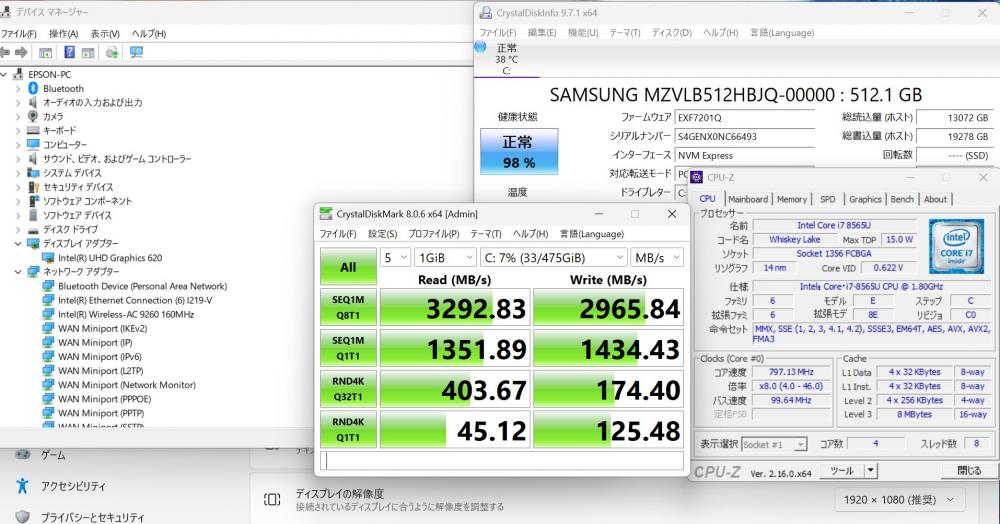Switch to the Mainboard tab in CPU-Z

tap(748, 199)
